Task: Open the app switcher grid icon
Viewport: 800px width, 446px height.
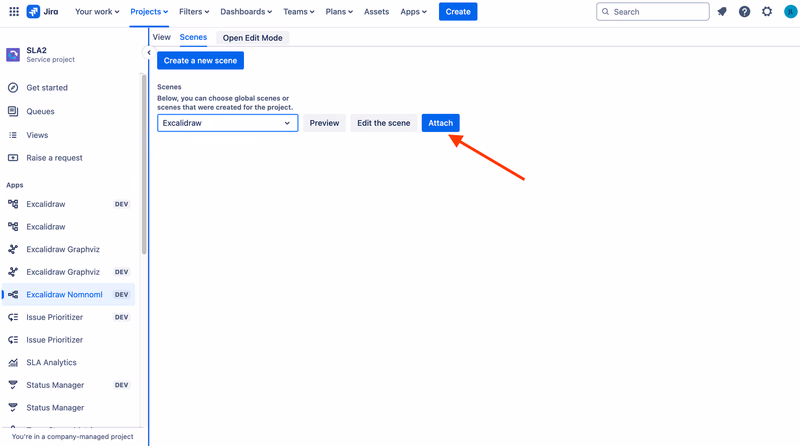Action: tap(14, 11)
